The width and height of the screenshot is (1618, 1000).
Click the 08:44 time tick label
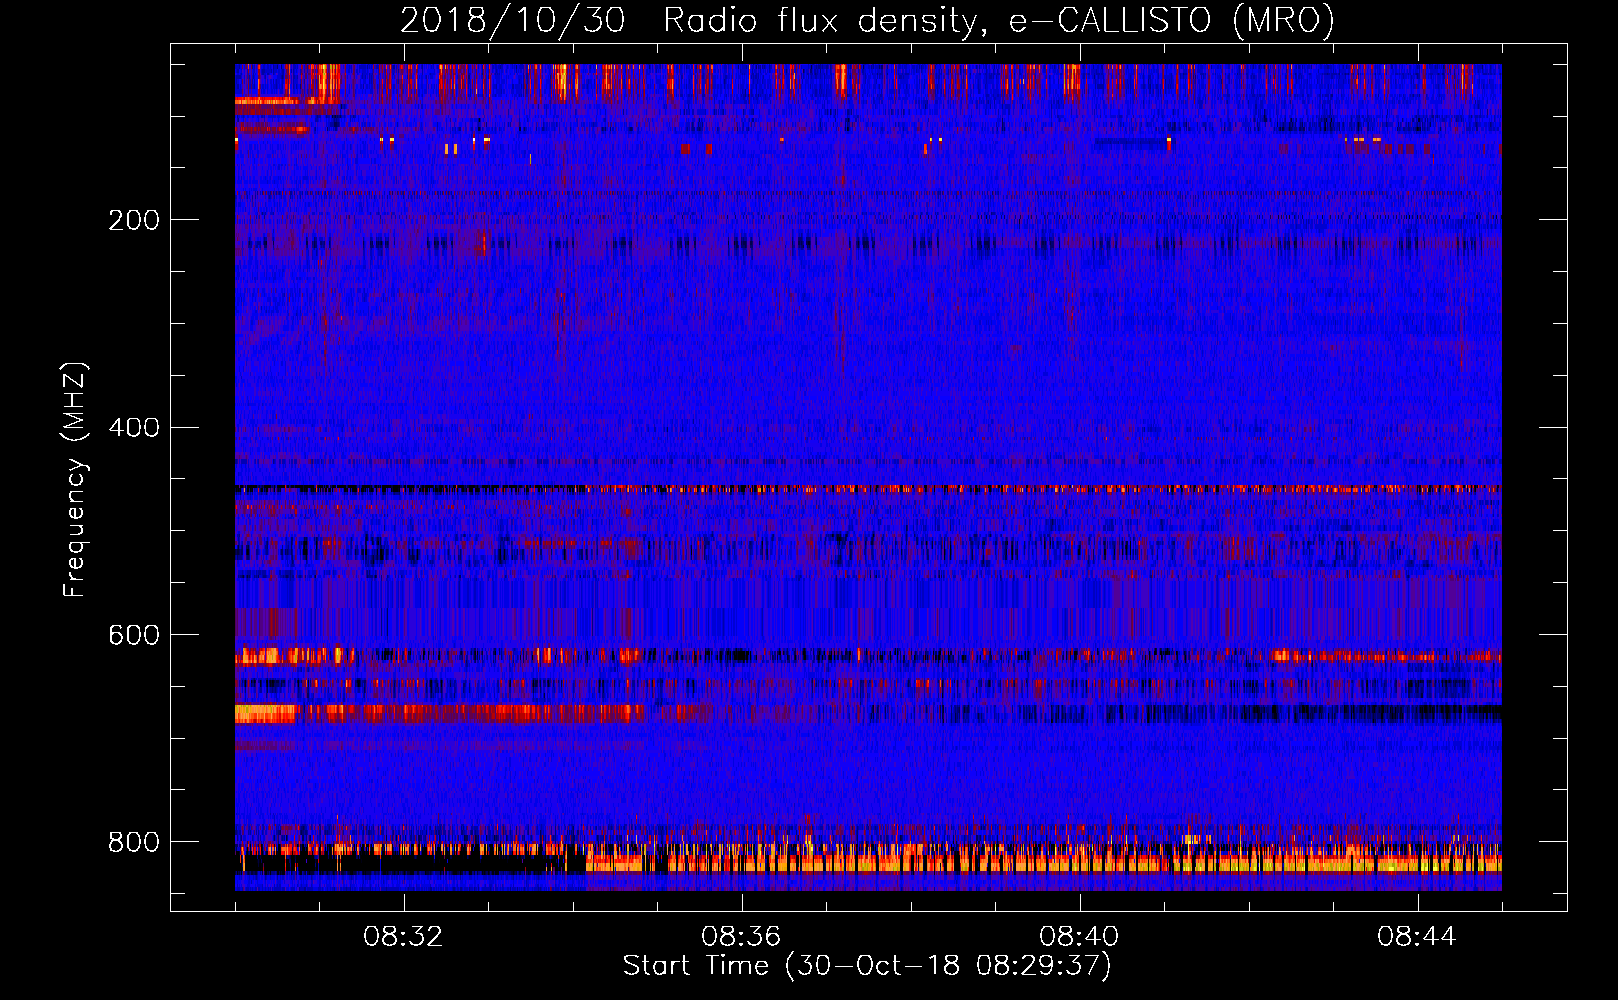pos(1417,937)
